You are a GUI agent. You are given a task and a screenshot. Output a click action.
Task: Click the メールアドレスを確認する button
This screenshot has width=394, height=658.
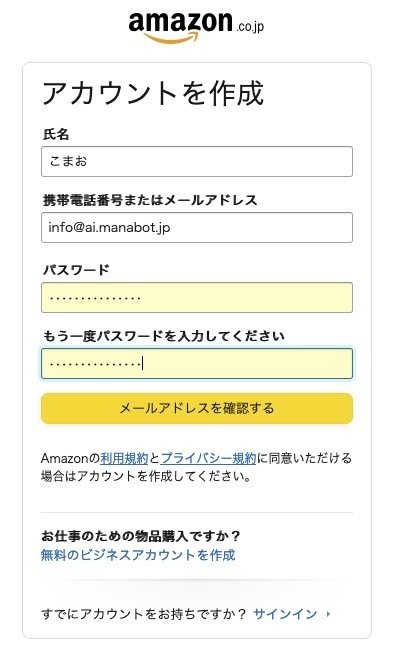(197, 408)
